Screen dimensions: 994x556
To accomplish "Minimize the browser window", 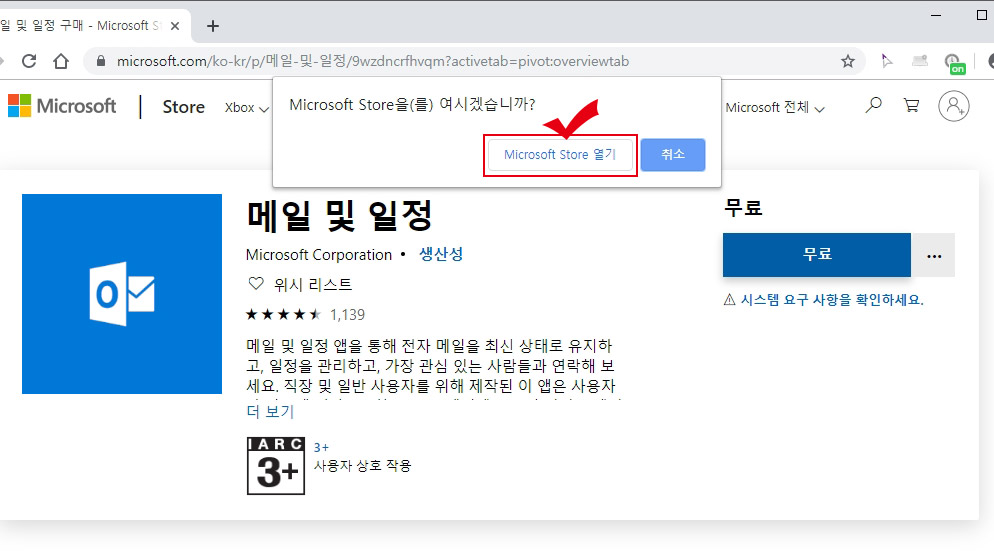I will pos(936,15).
